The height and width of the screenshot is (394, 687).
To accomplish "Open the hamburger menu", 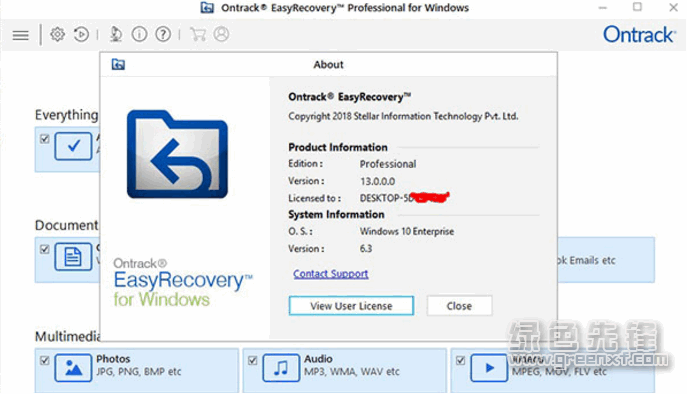I will (x=20, y=35).
